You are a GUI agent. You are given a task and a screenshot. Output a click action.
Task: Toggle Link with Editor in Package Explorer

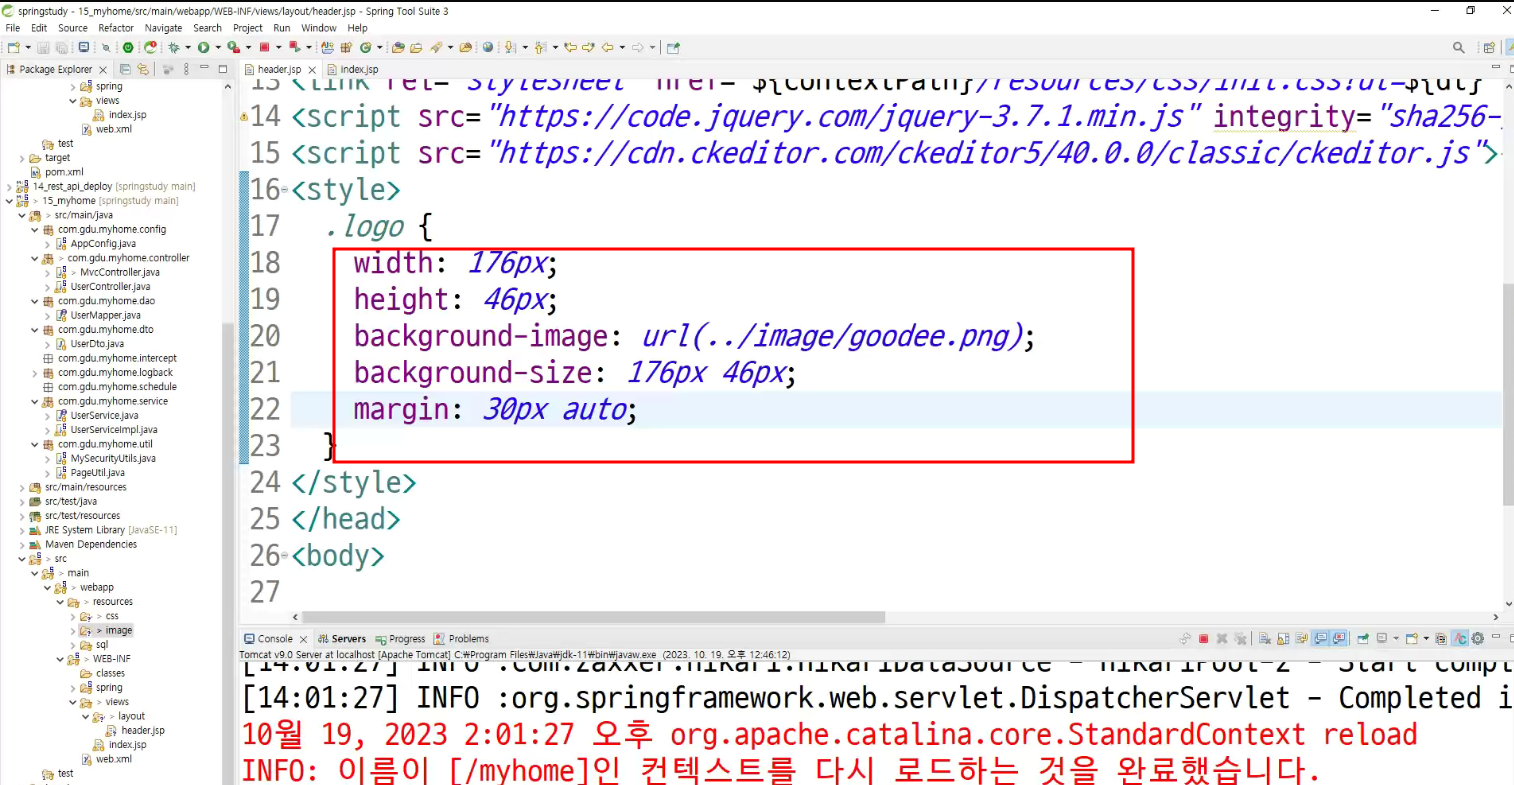(x=143, y=69)
